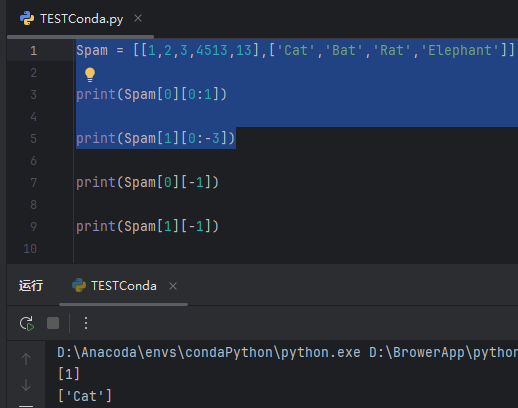This screenshot has height=408, width=518.
Task: Open the more options vertical dots menu
Action: coord(86,323)
